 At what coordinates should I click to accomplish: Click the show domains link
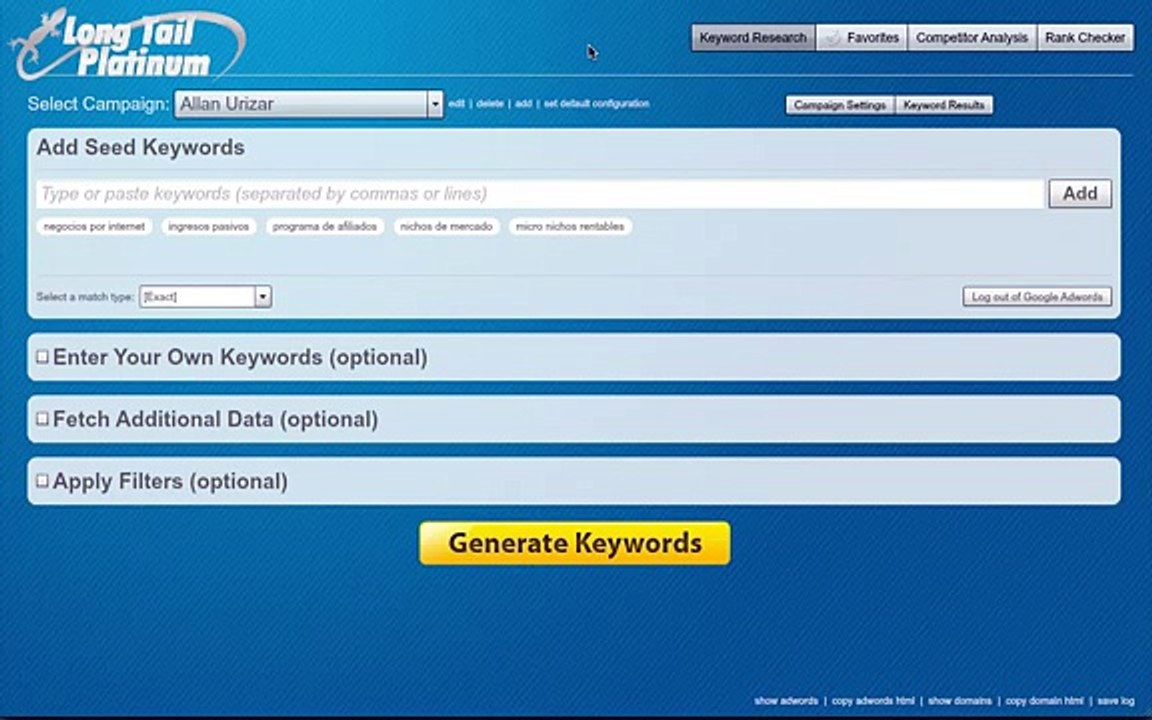click(x=960, y=701)
